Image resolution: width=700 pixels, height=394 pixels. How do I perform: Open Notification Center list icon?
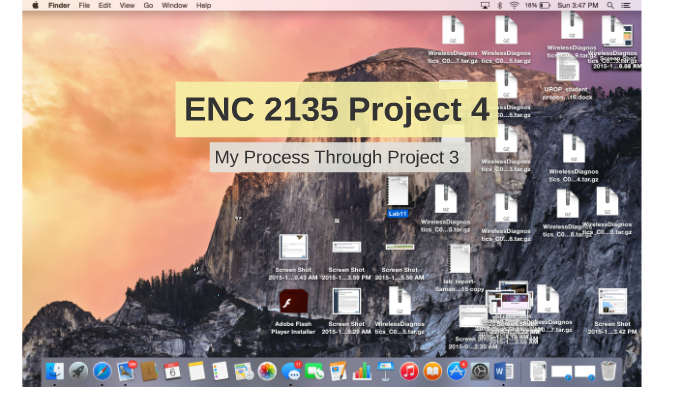(x=626, y=5)
